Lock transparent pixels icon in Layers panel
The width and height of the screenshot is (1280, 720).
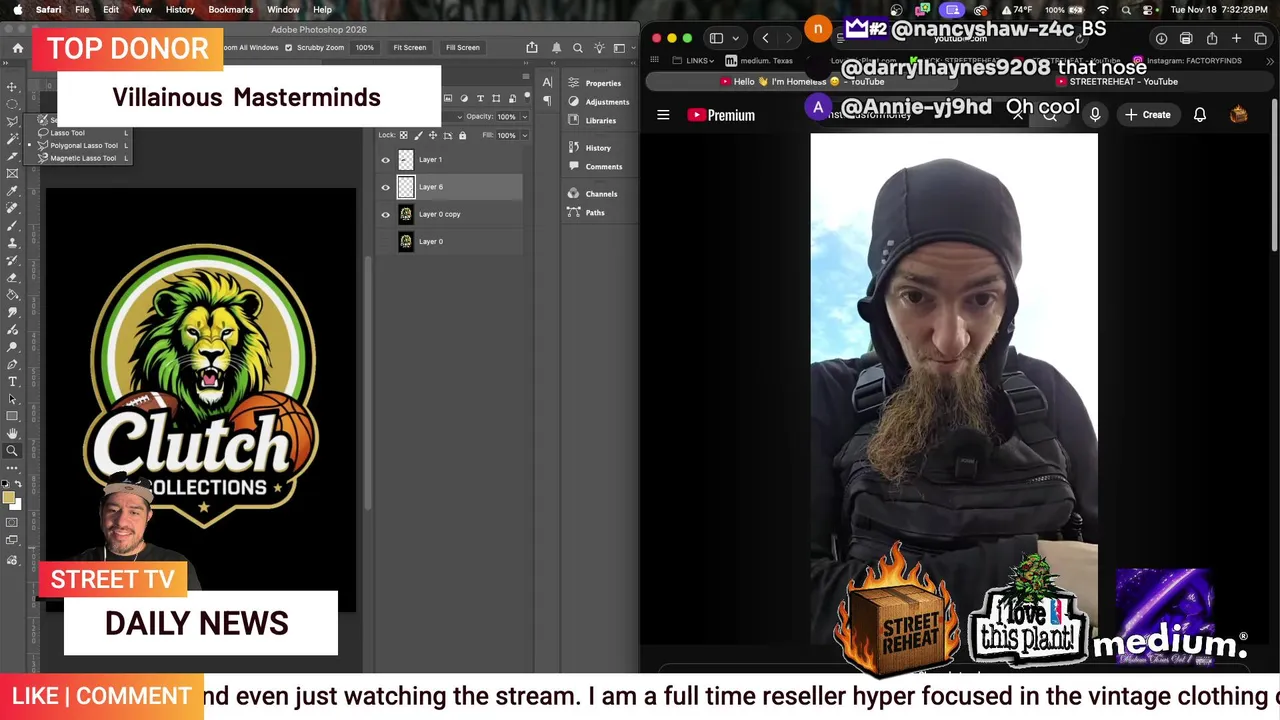(404, 135)
